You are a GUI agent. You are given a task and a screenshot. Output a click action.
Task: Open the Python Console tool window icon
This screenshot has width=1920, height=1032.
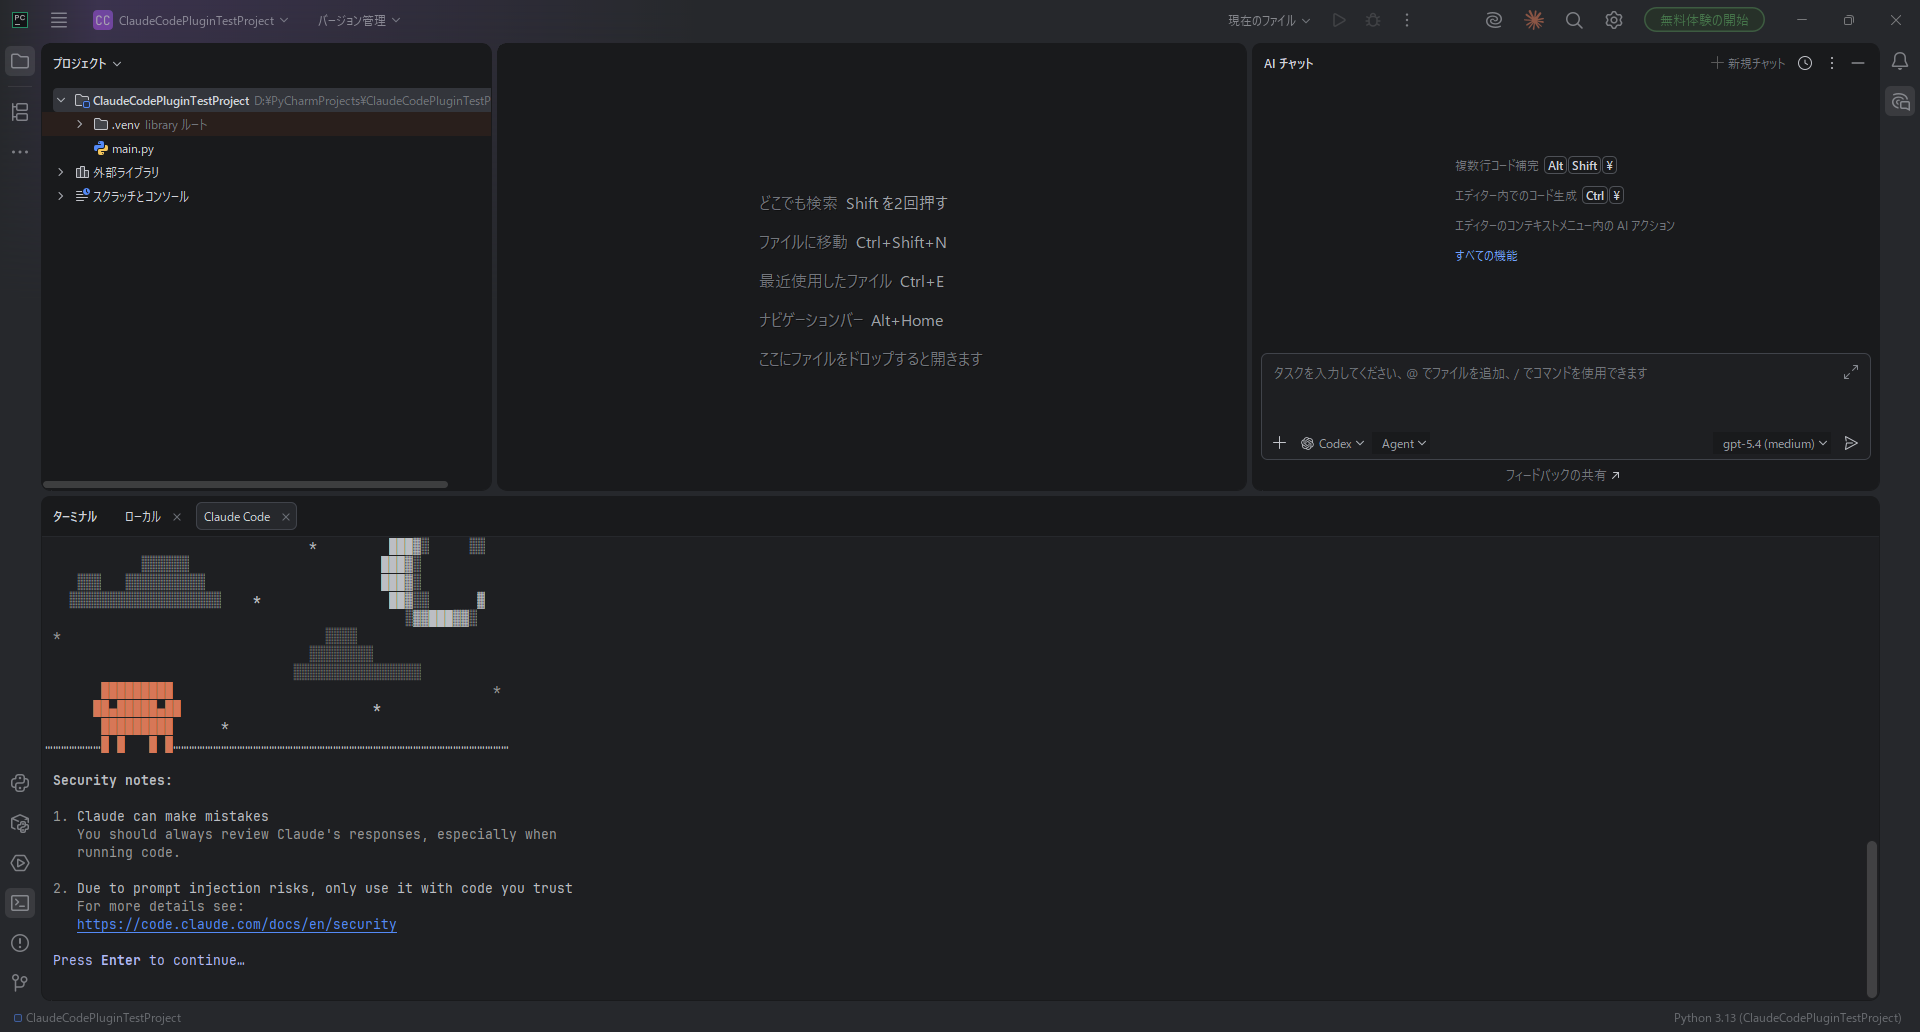click(20, 783)
